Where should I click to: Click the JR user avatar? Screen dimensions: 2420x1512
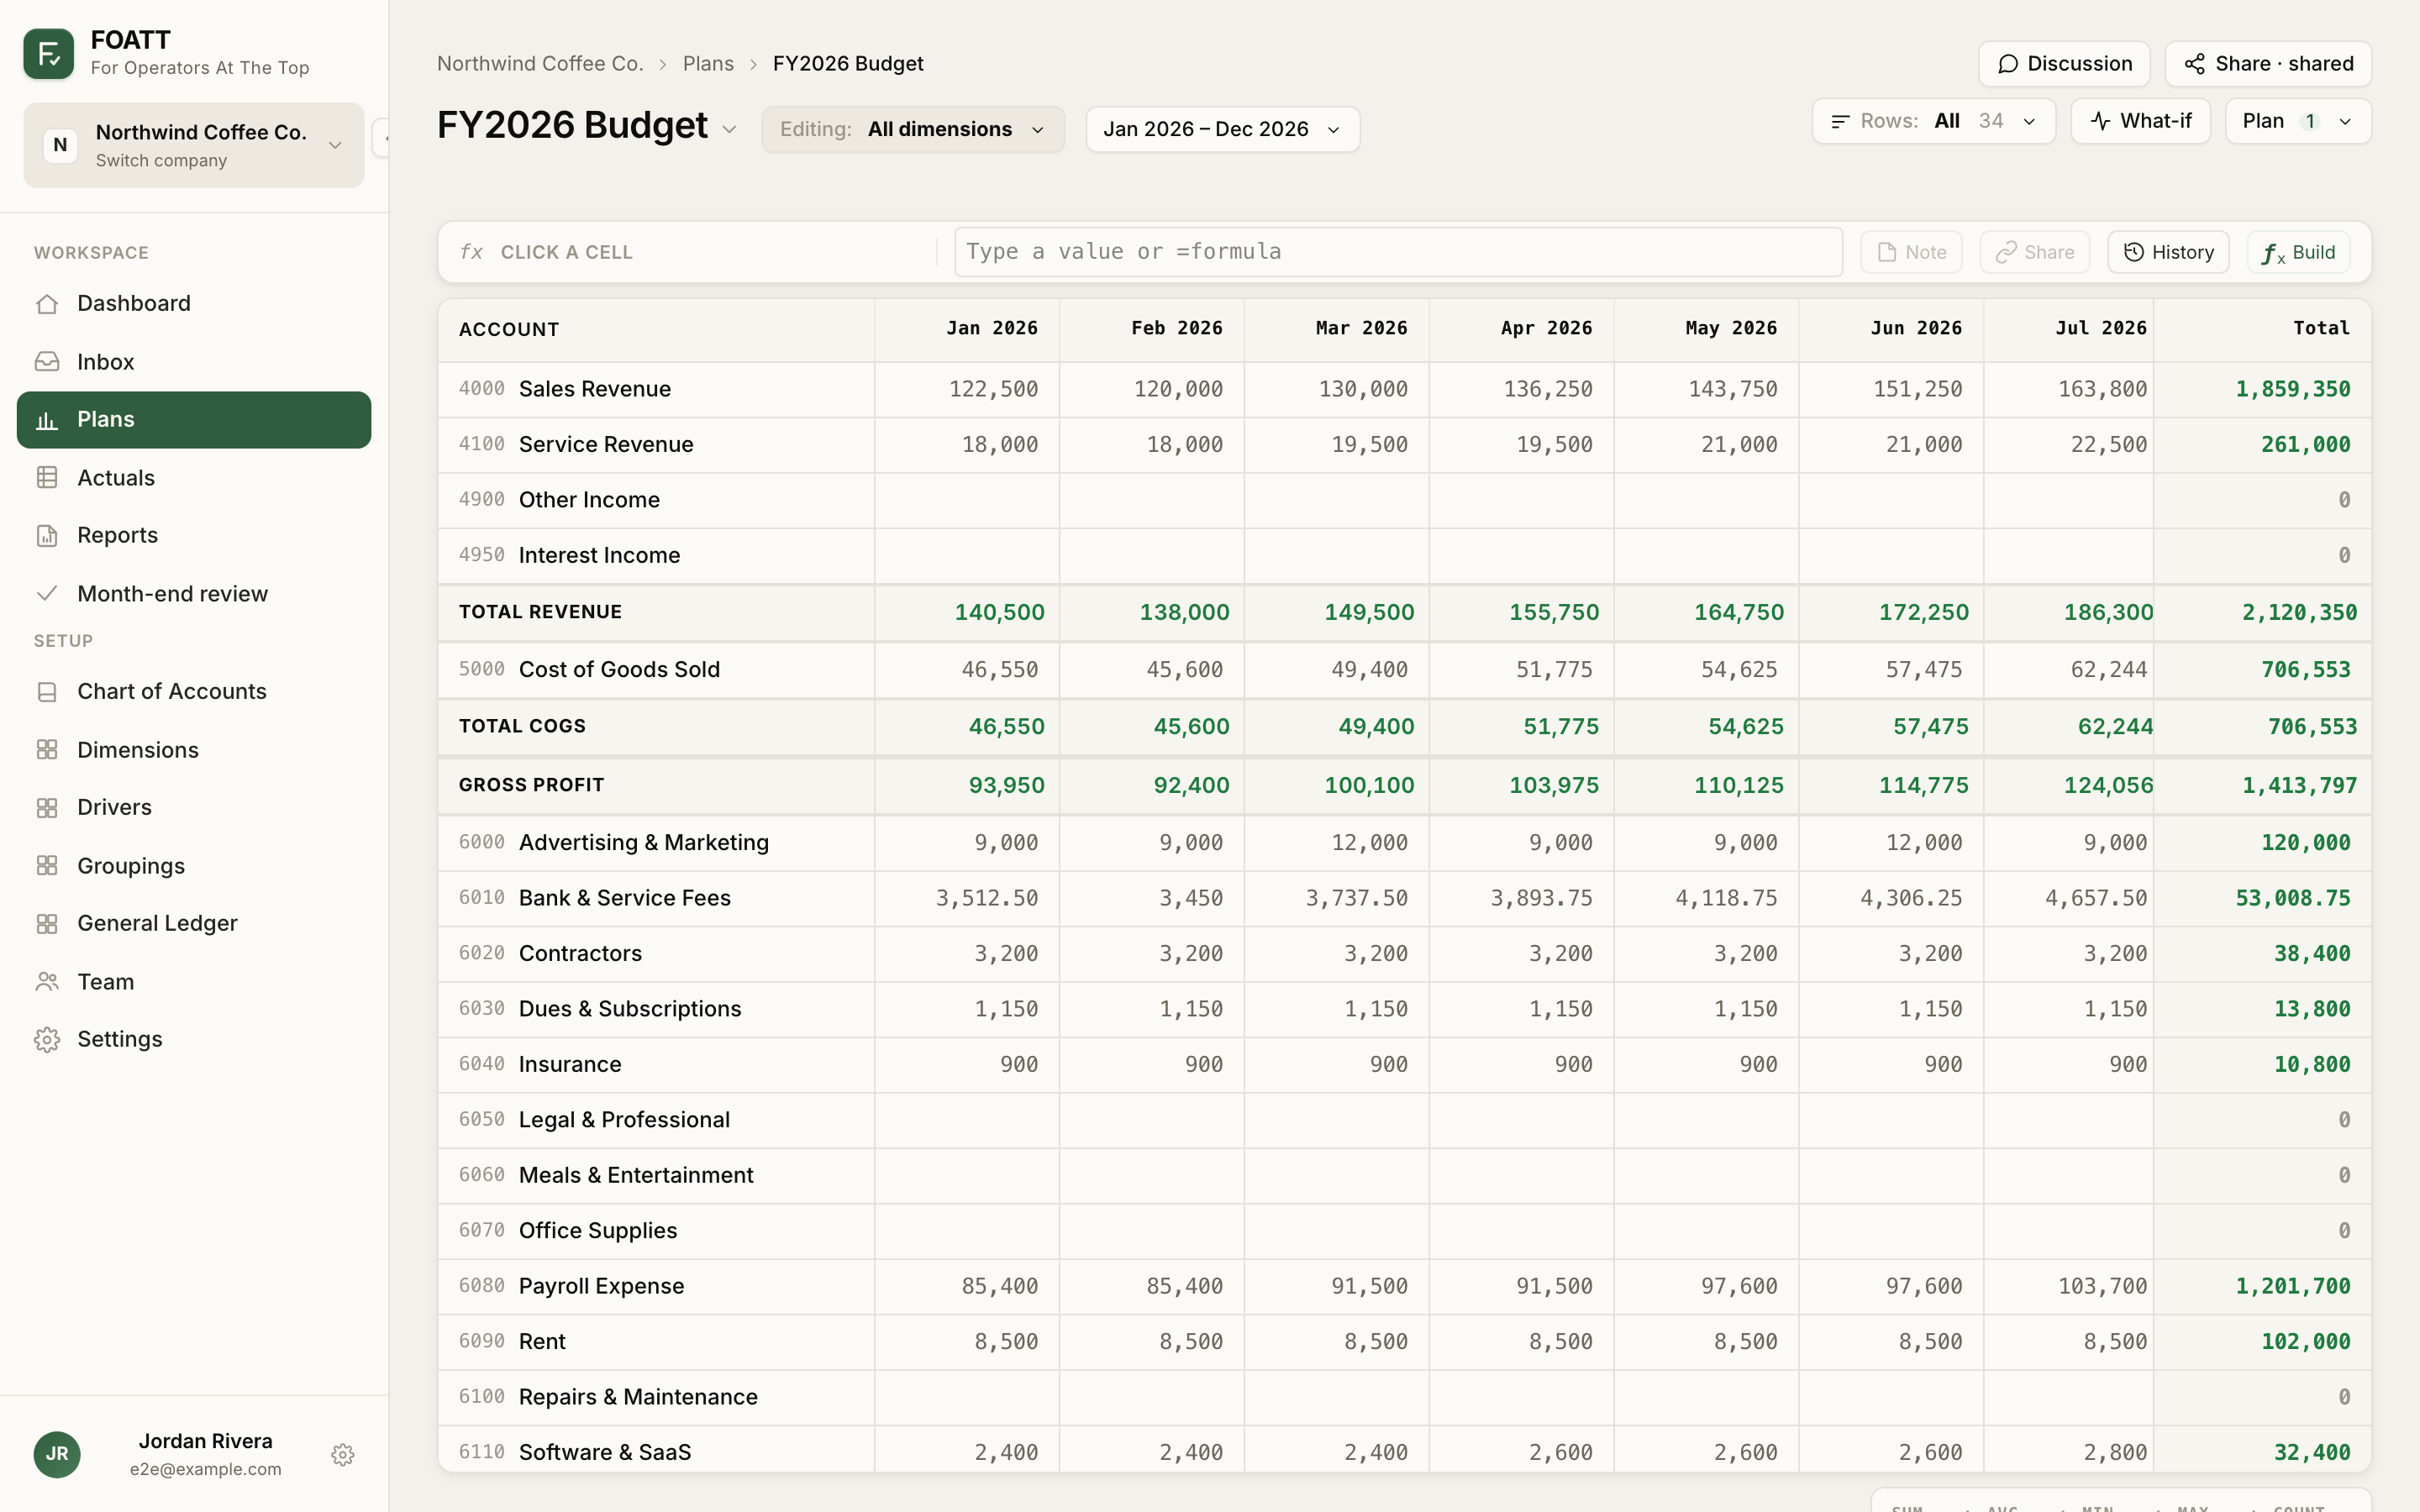coord(57,1455)
